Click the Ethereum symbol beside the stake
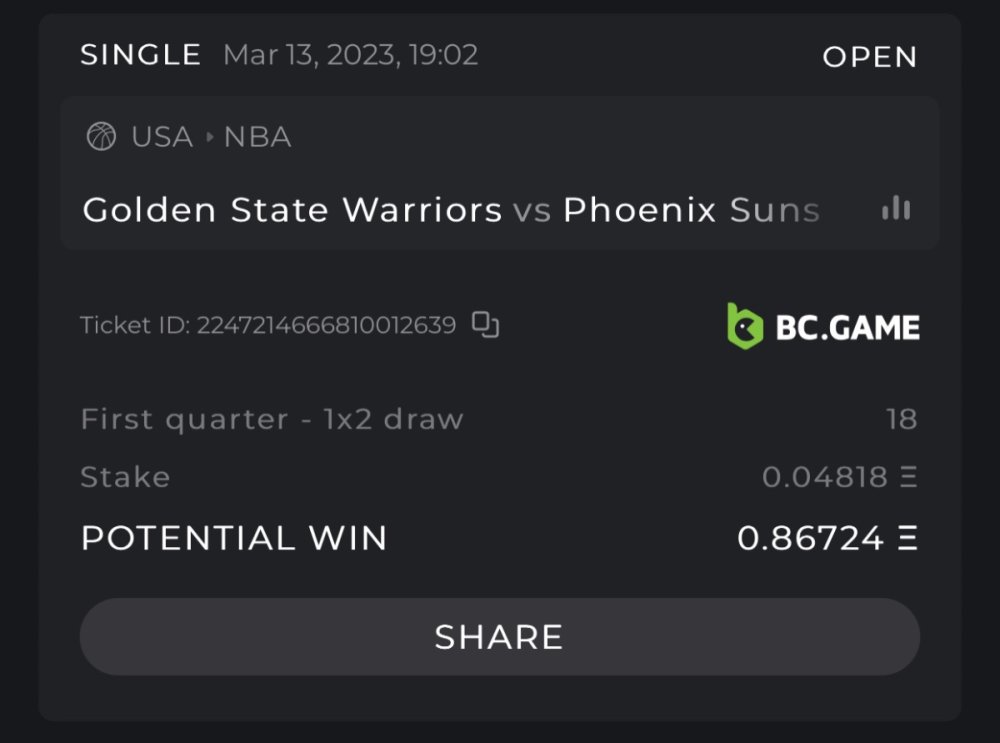Screen dimensions: 1000x743 point(908,477)
